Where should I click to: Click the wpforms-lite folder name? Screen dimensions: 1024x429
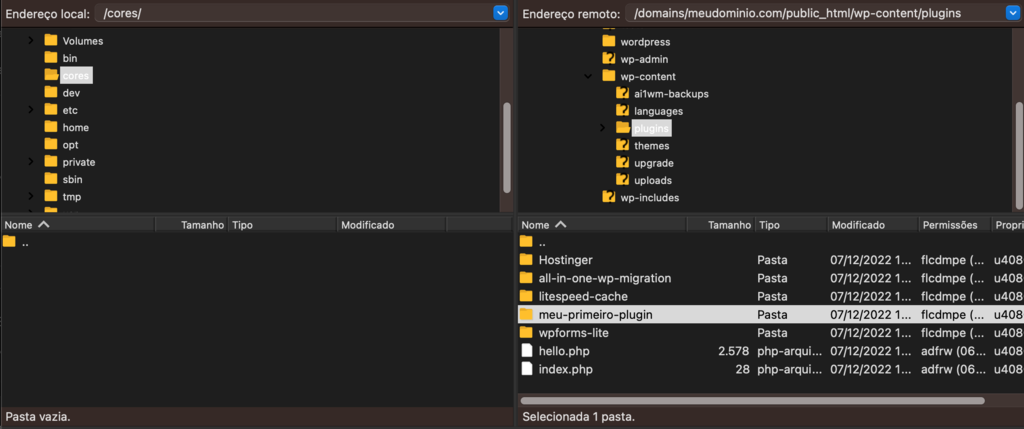coord(574,333)
